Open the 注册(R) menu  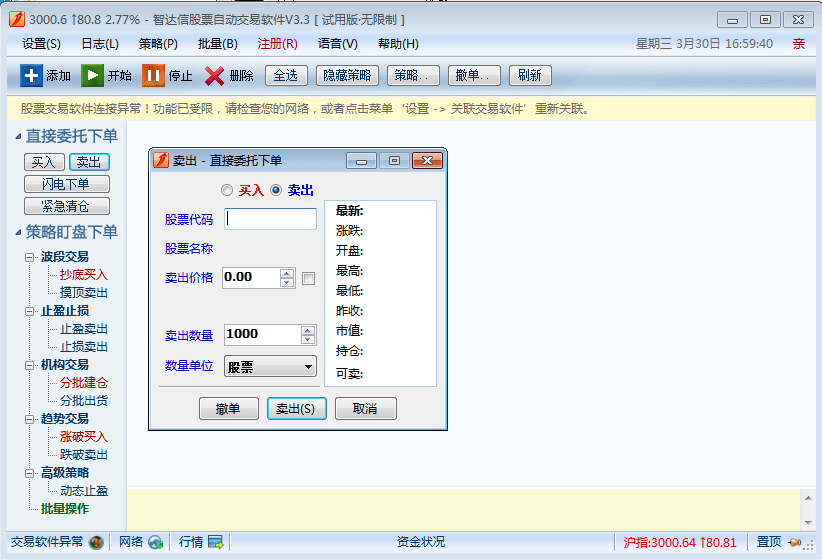click(277, 44)
